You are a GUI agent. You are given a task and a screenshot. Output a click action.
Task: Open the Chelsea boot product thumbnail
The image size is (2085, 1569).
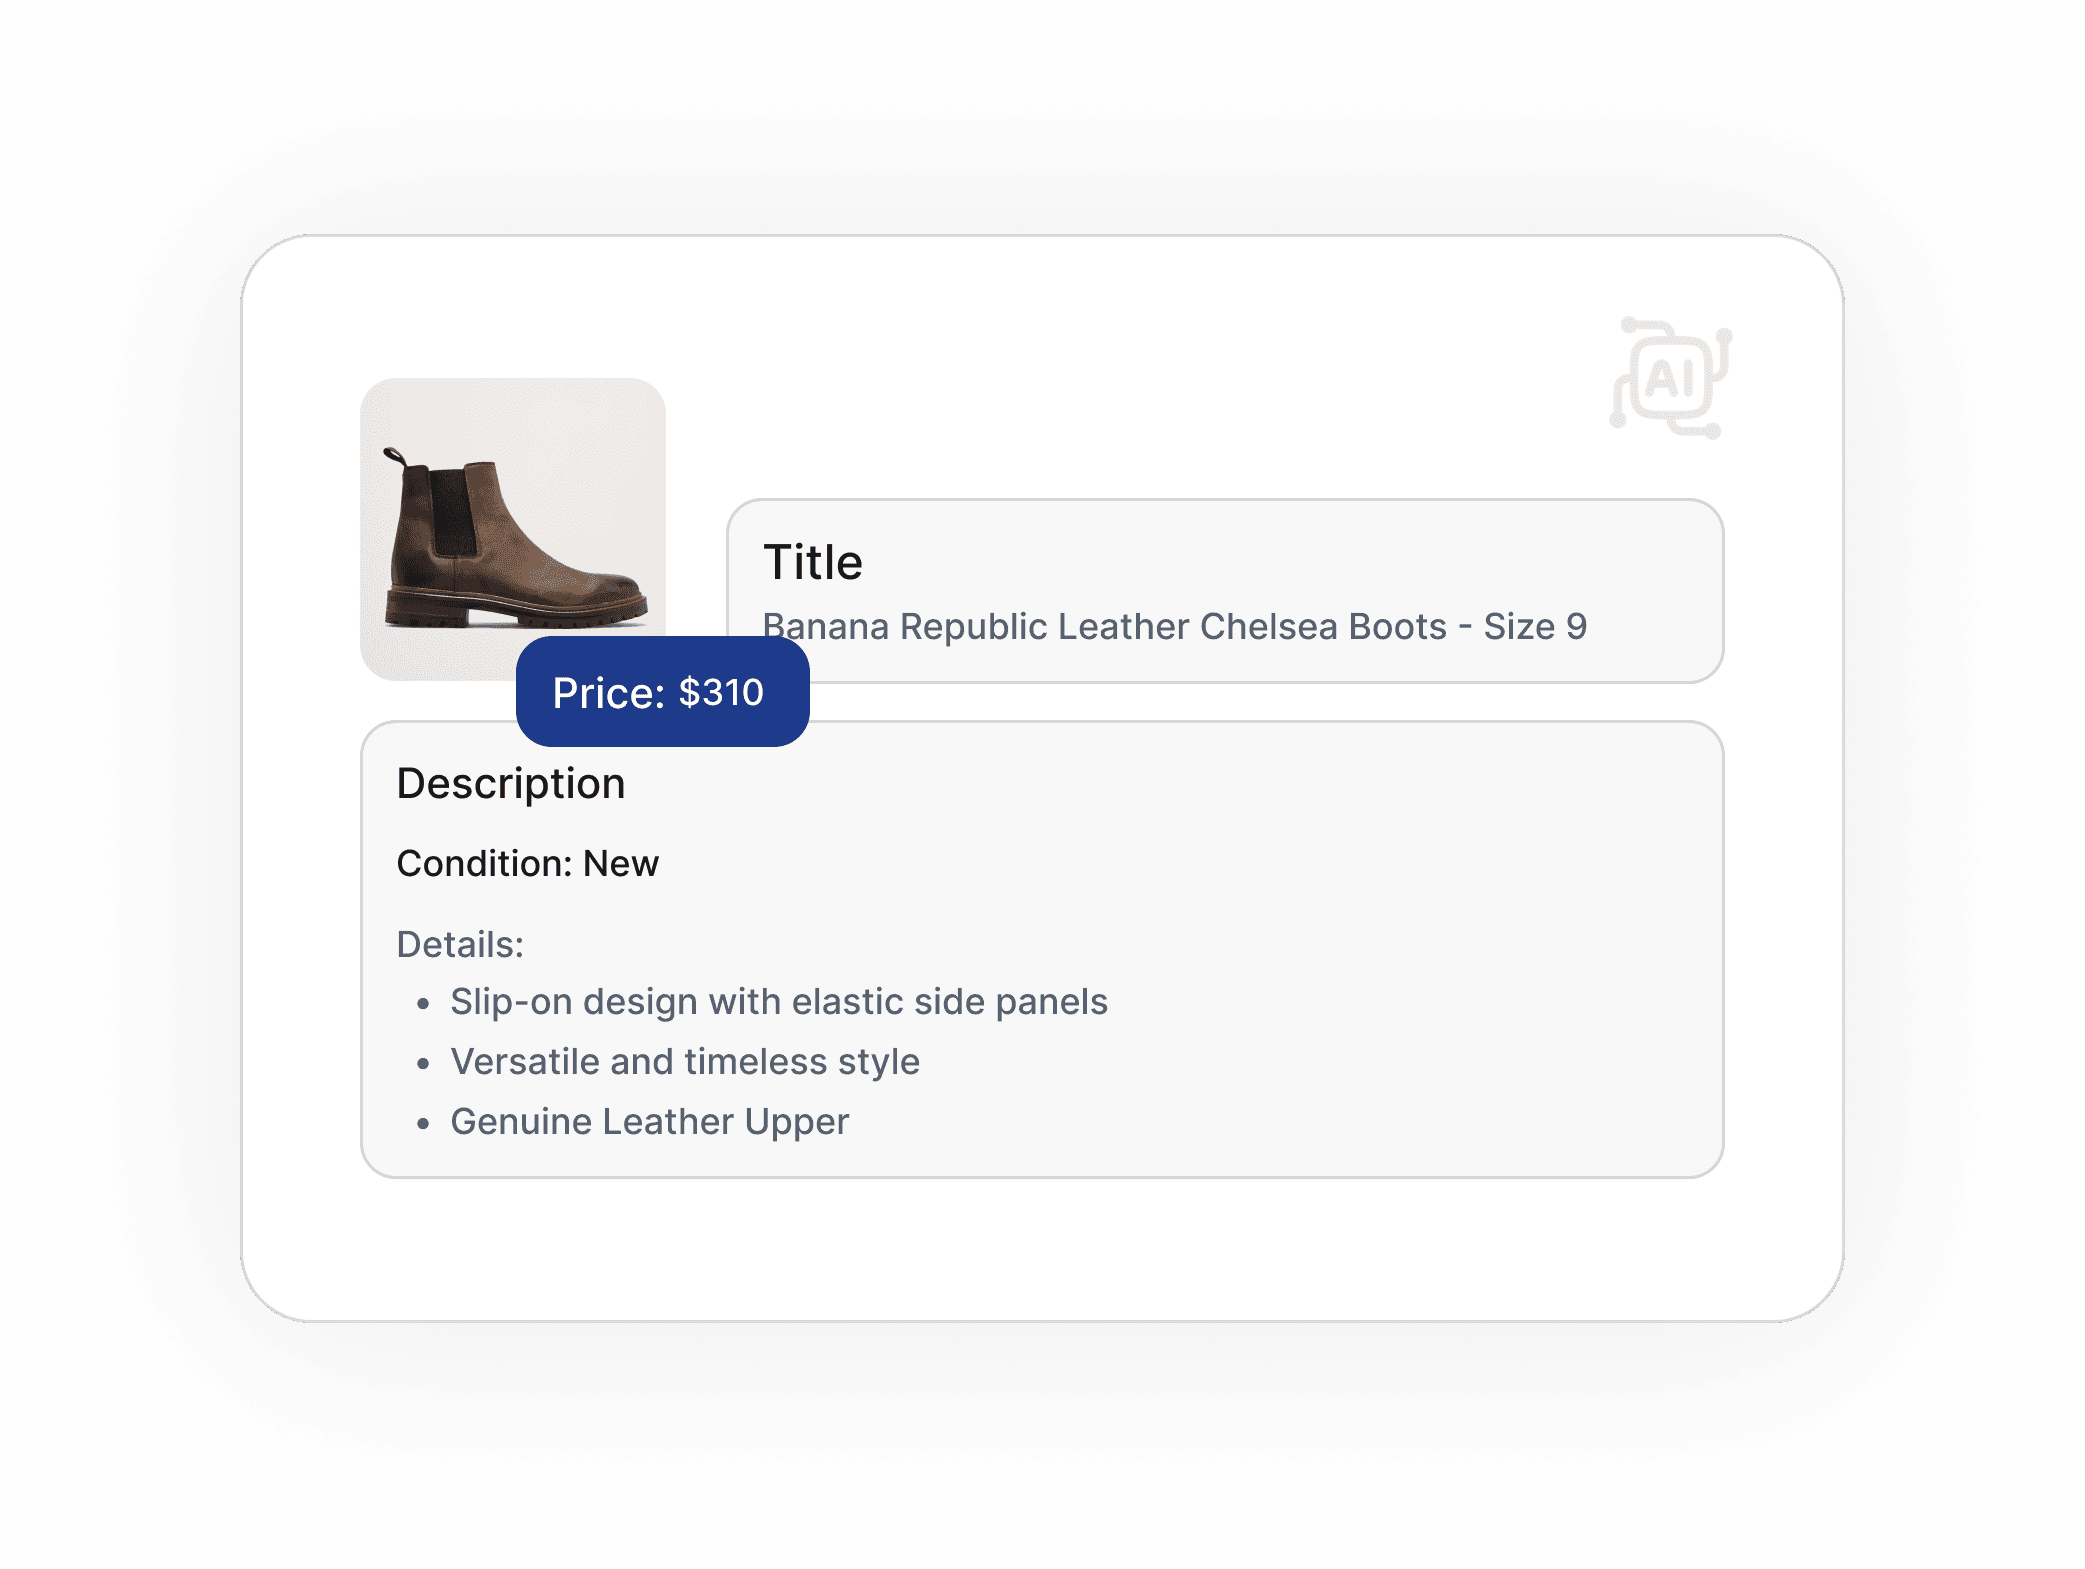tap(513, 528)
